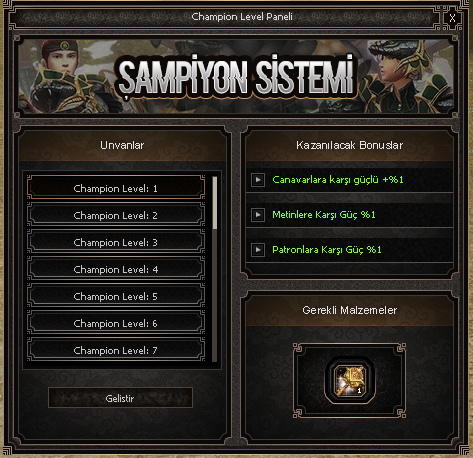Click the Canavarlara karşı güçlü +%1 bonus text

[x=338, y=180]
